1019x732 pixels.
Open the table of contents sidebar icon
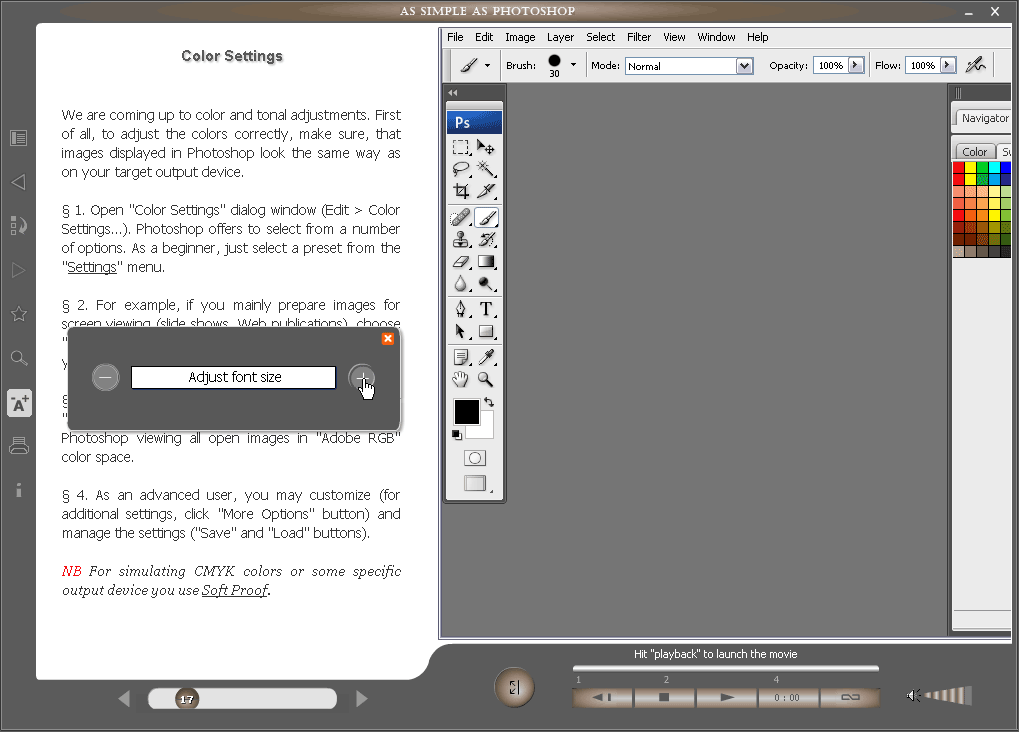click(18, 138)
